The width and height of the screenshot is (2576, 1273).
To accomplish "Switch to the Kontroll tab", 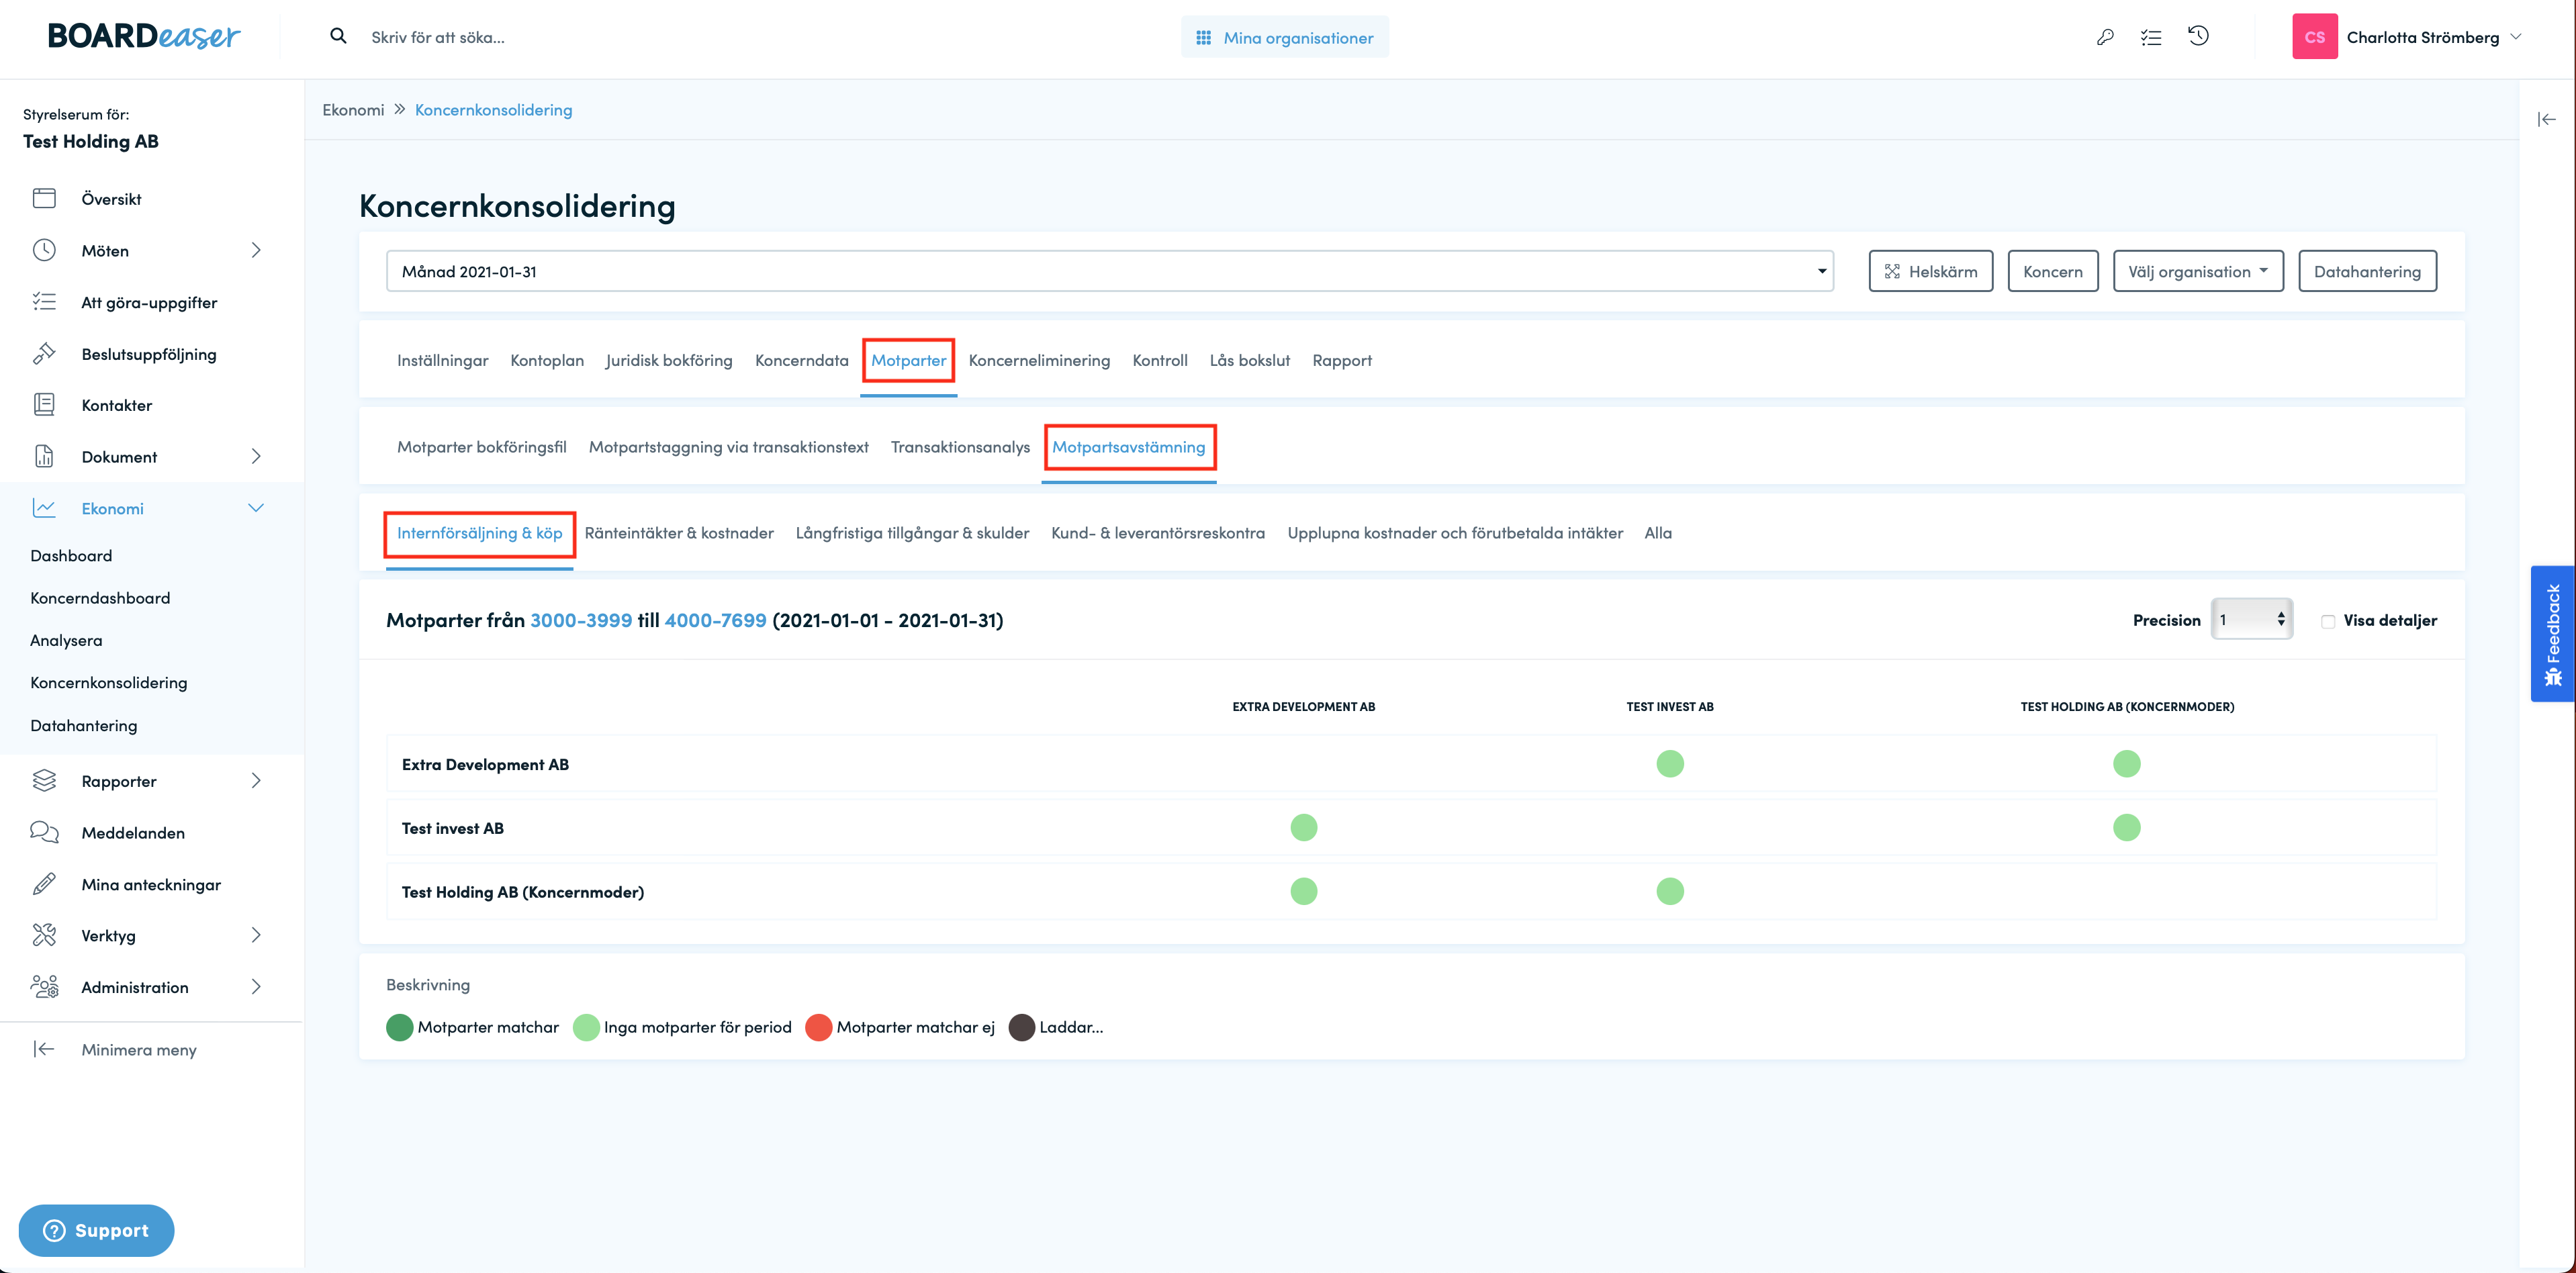I will pyautogui.click(x=1160, y=360).
